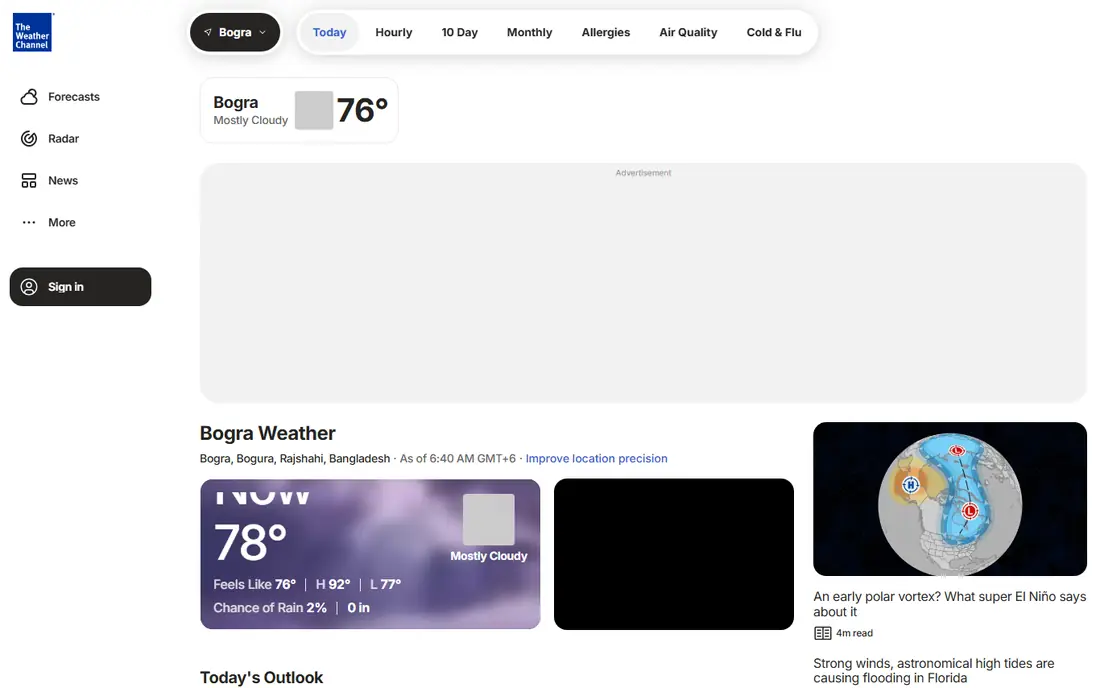Go to the Monthly tab

point(530,32)
